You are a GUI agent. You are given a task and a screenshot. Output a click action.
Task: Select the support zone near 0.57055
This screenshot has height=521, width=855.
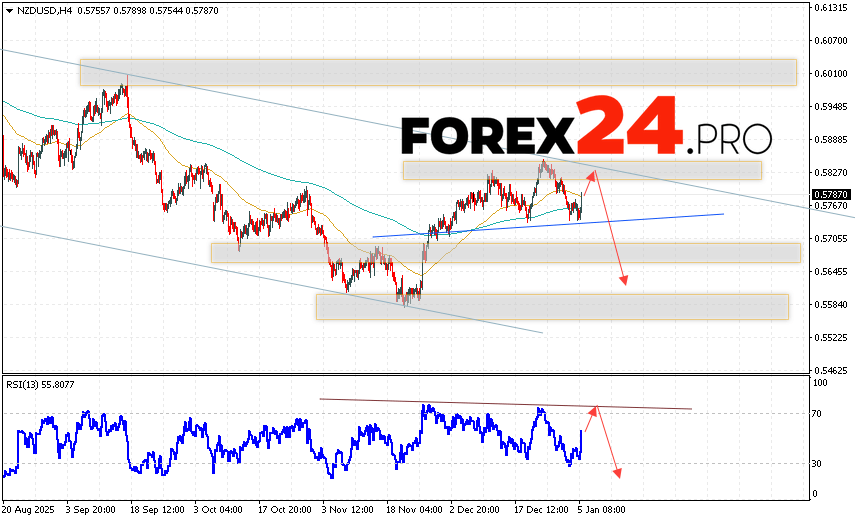click(x=505, y=252)
